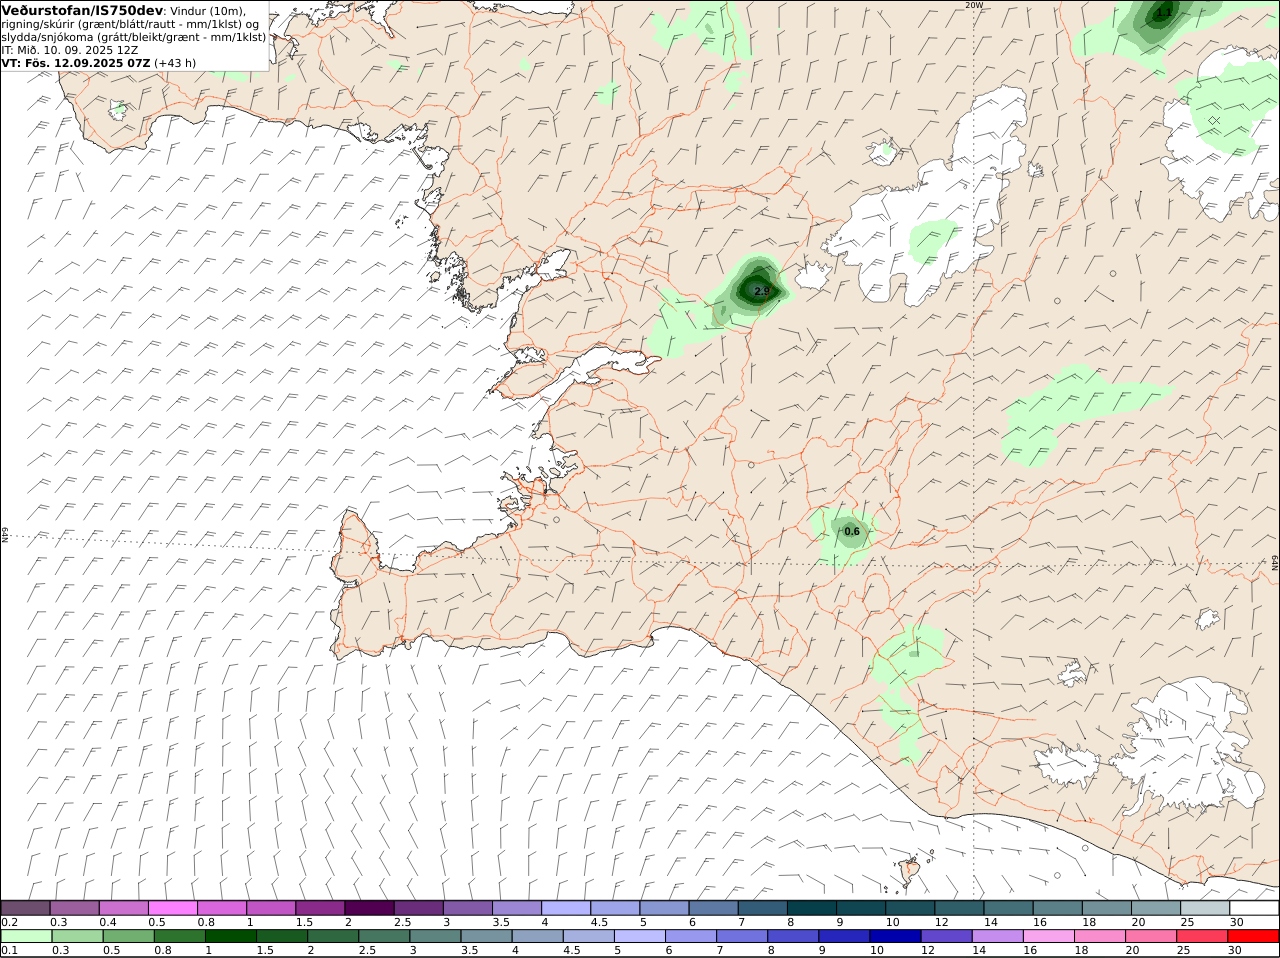Click the 'slydda/snjókoma' legend description line
This screenshot has height=958, width=1280.
click(134, 36)
